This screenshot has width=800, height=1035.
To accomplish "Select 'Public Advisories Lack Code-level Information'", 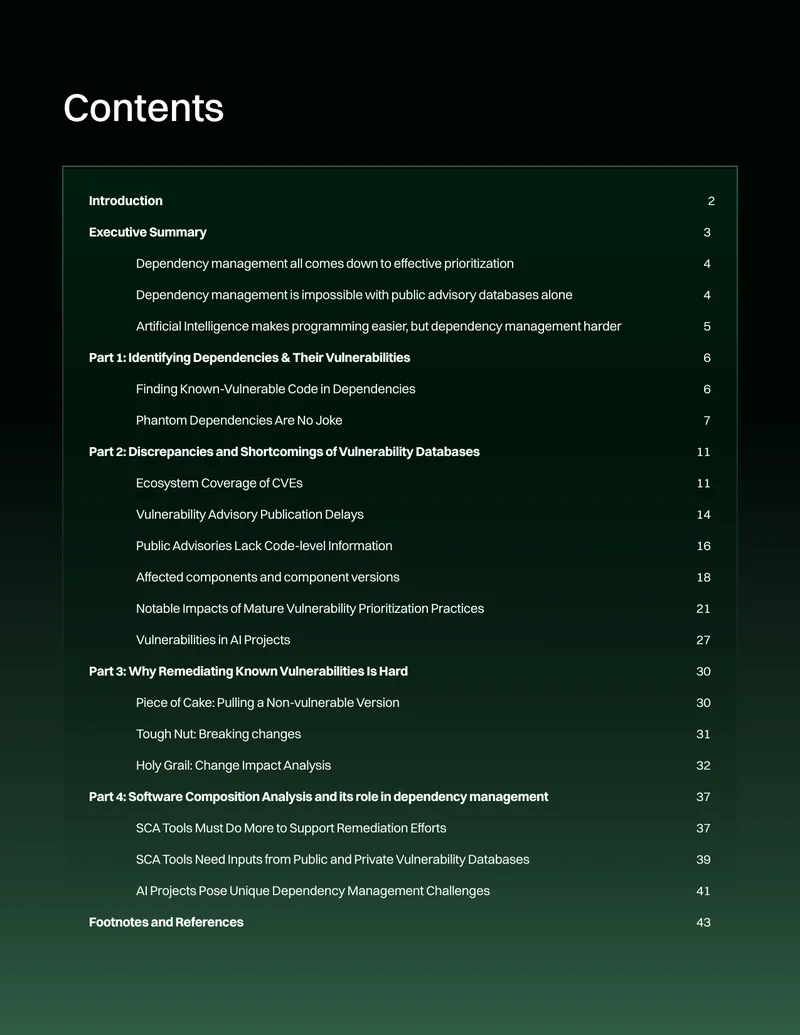I will [264, 546].
